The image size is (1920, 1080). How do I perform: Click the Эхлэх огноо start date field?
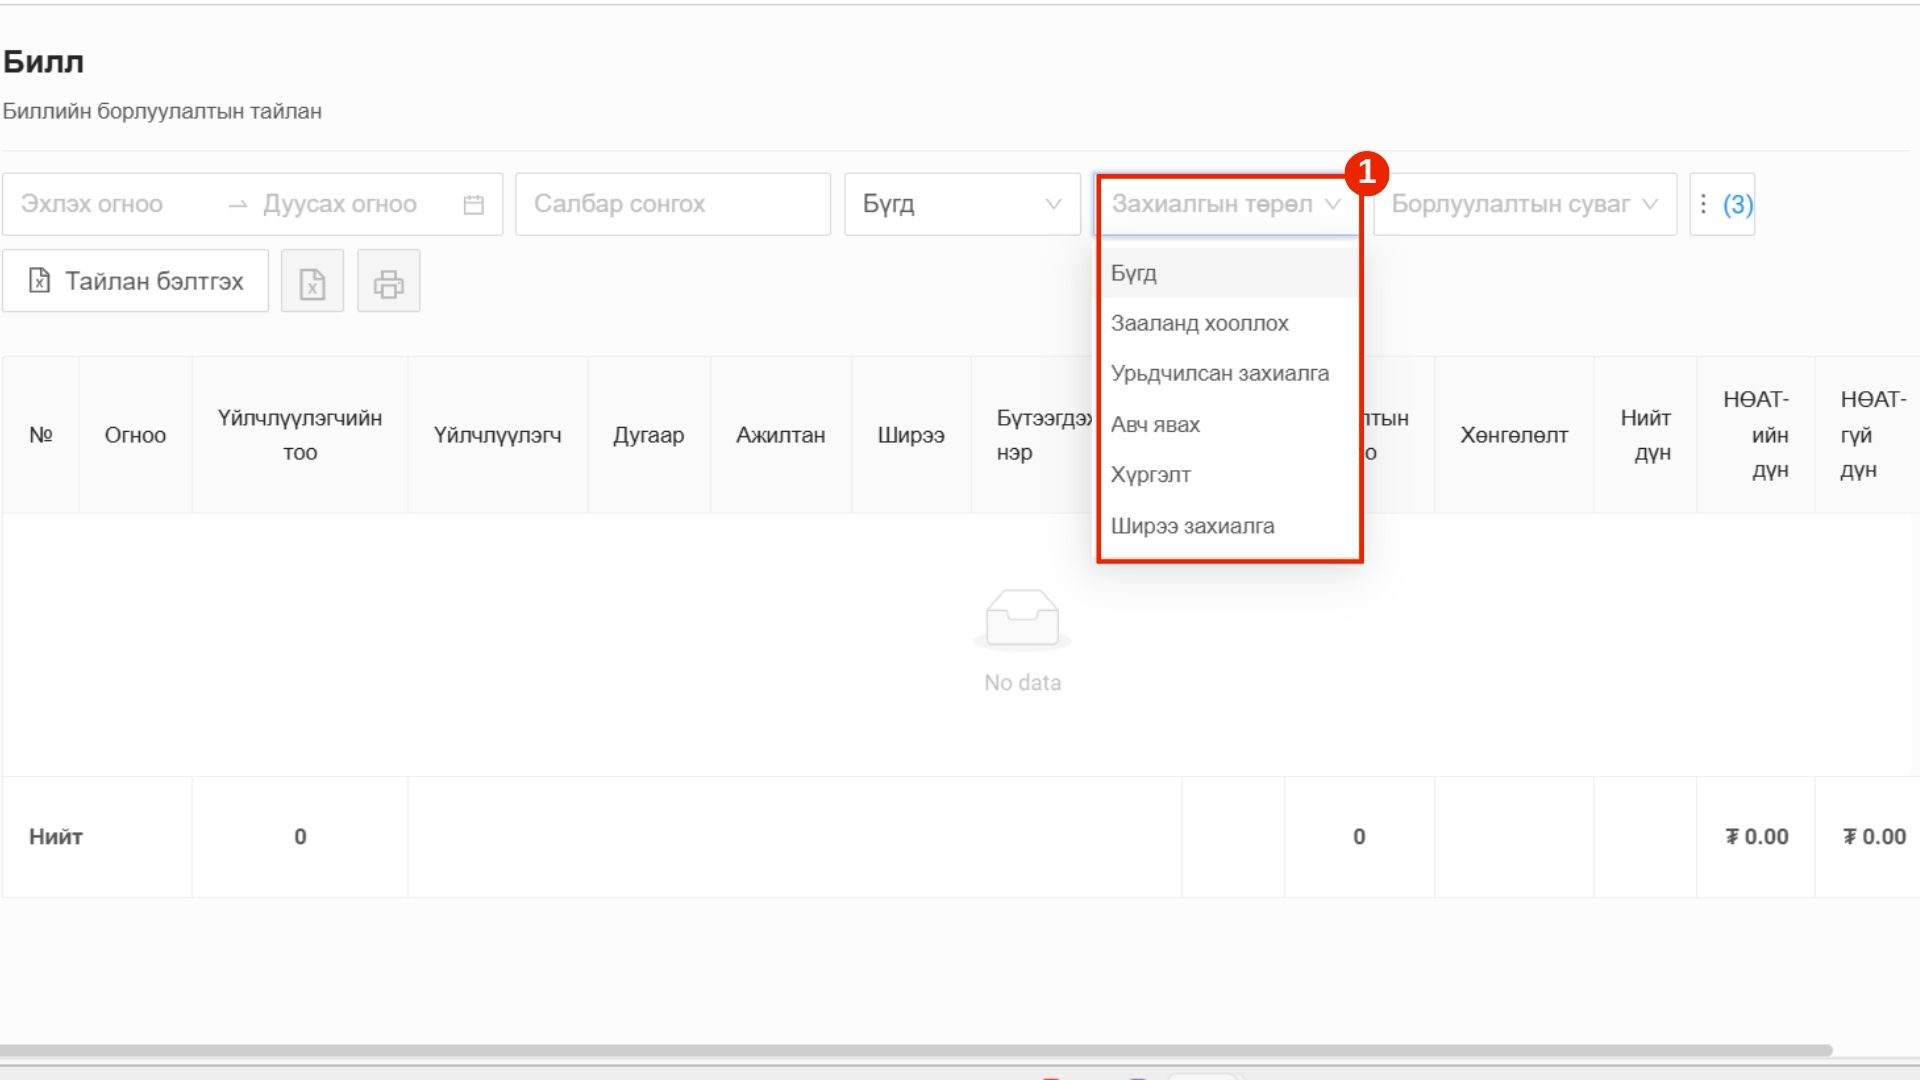point(92,205)
